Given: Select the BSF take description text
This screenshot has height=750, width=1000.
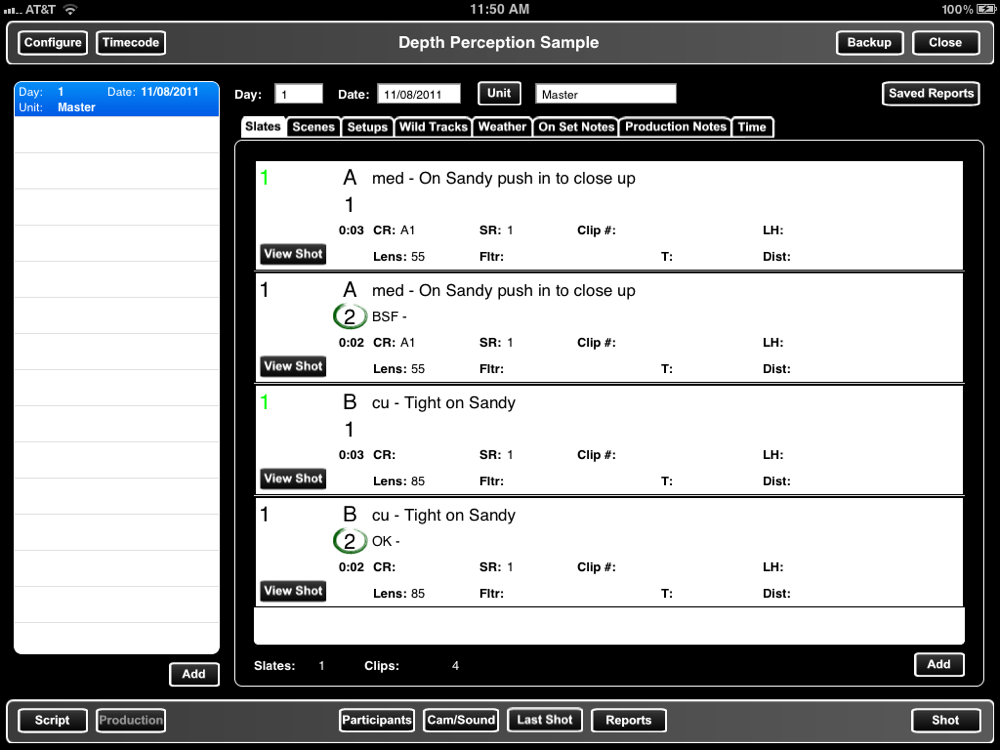Looking at the screenshot, I should (x=389, y=317).
